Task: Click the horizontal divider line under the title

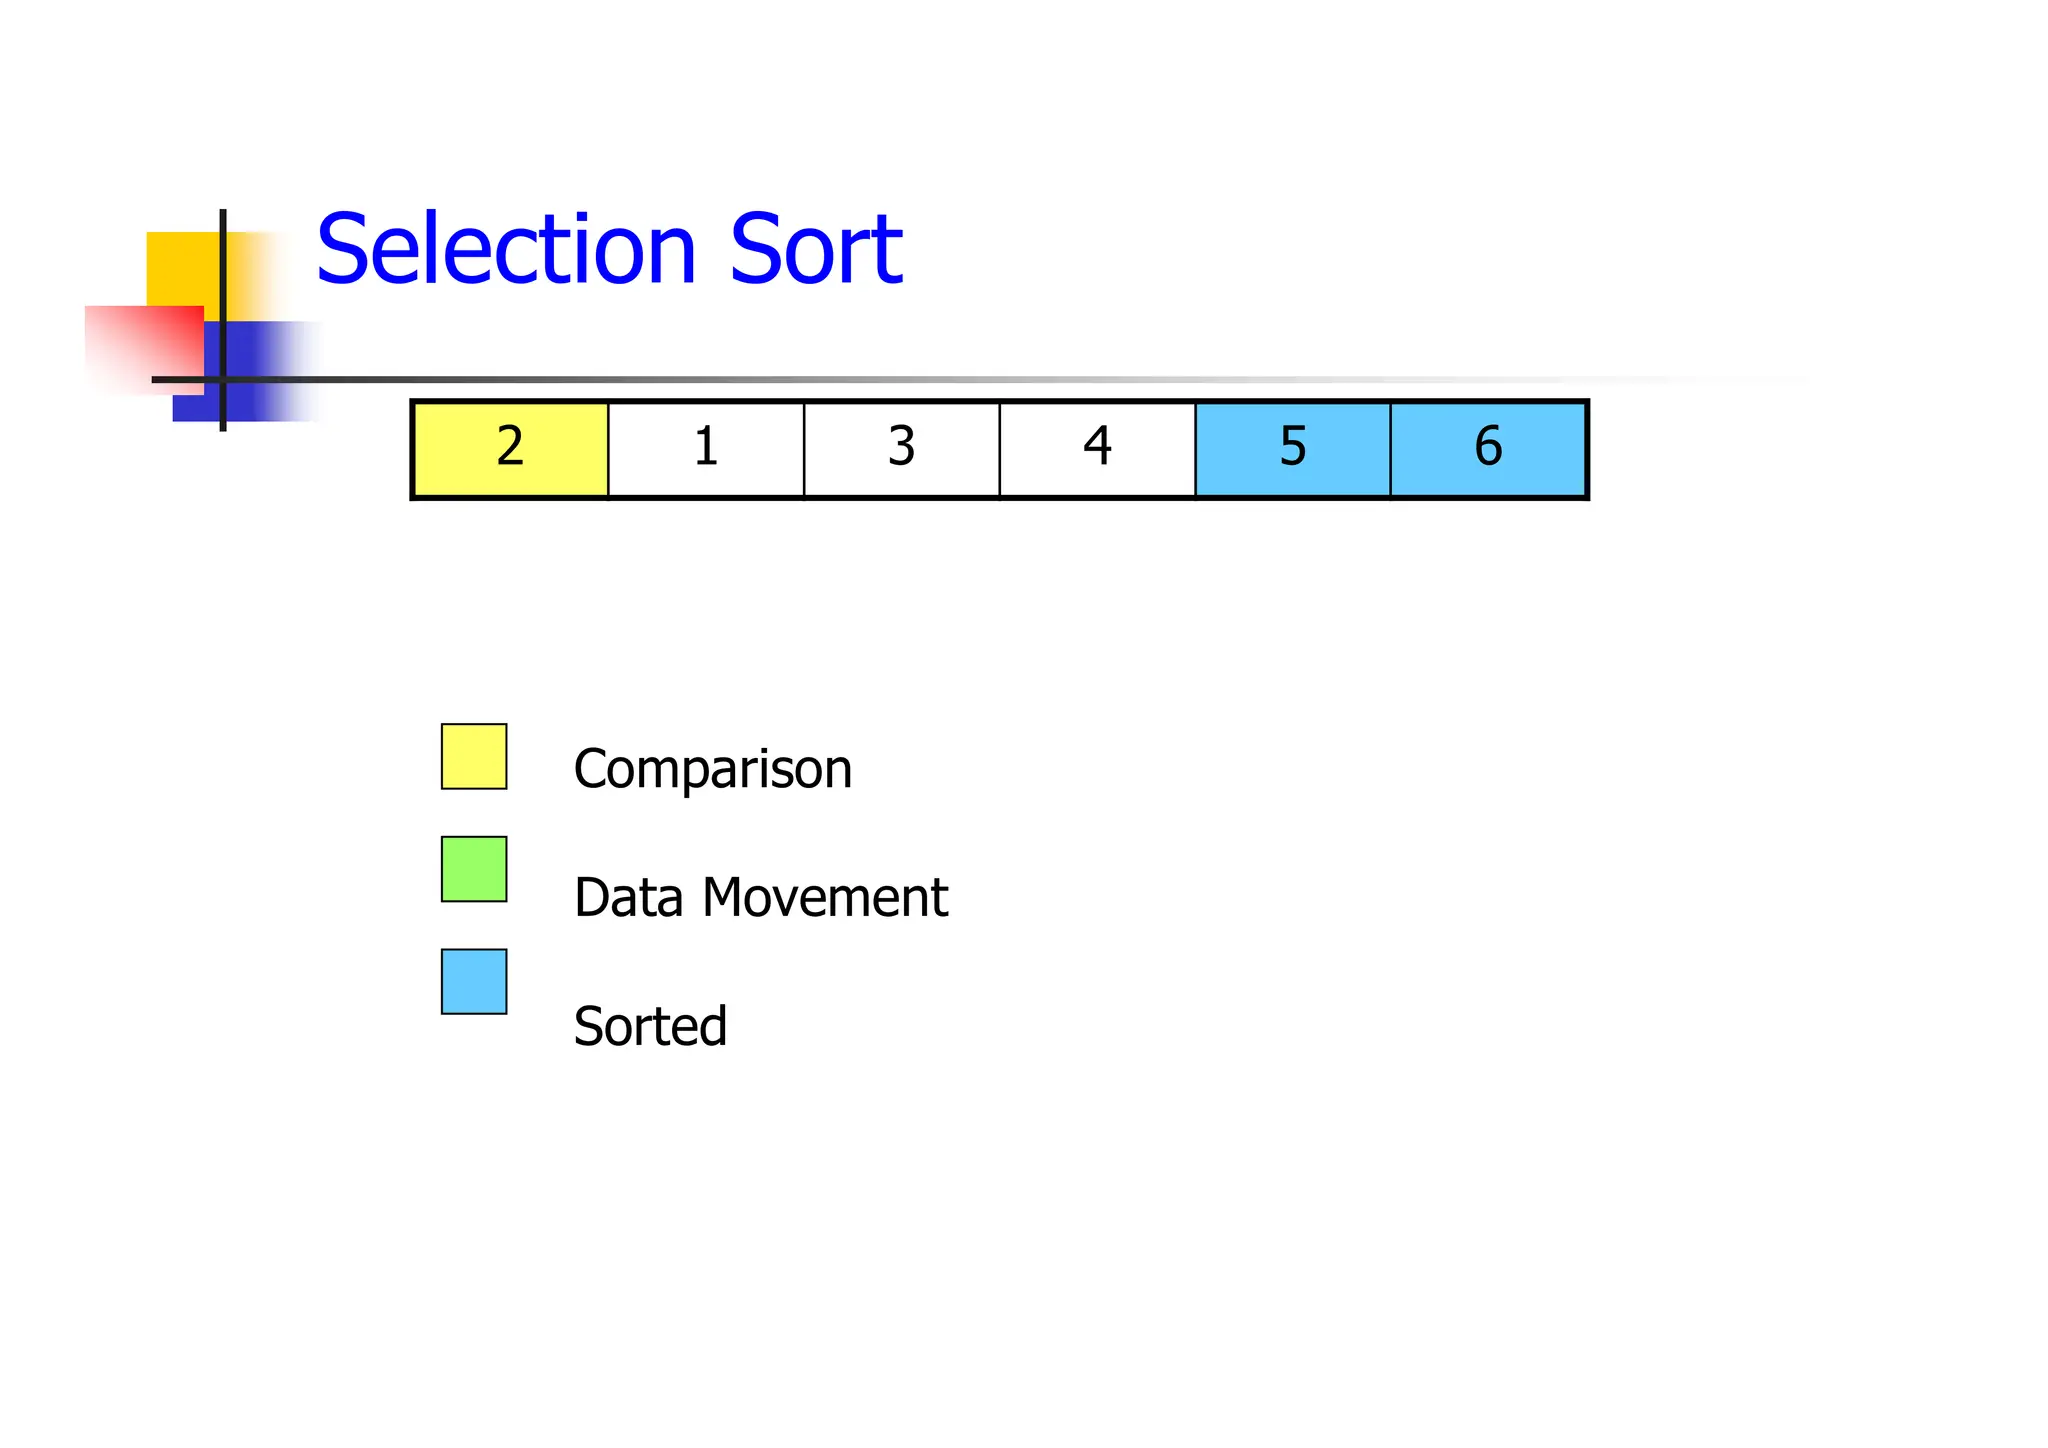Action: click(800, 380)
